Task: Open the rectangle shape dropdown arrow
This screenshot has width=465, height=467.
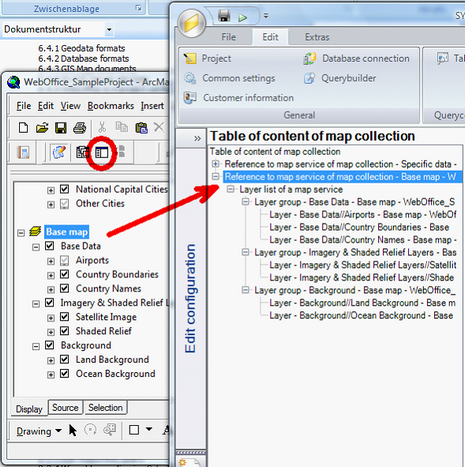Action: pyautogui.click(x=149, y=429)
